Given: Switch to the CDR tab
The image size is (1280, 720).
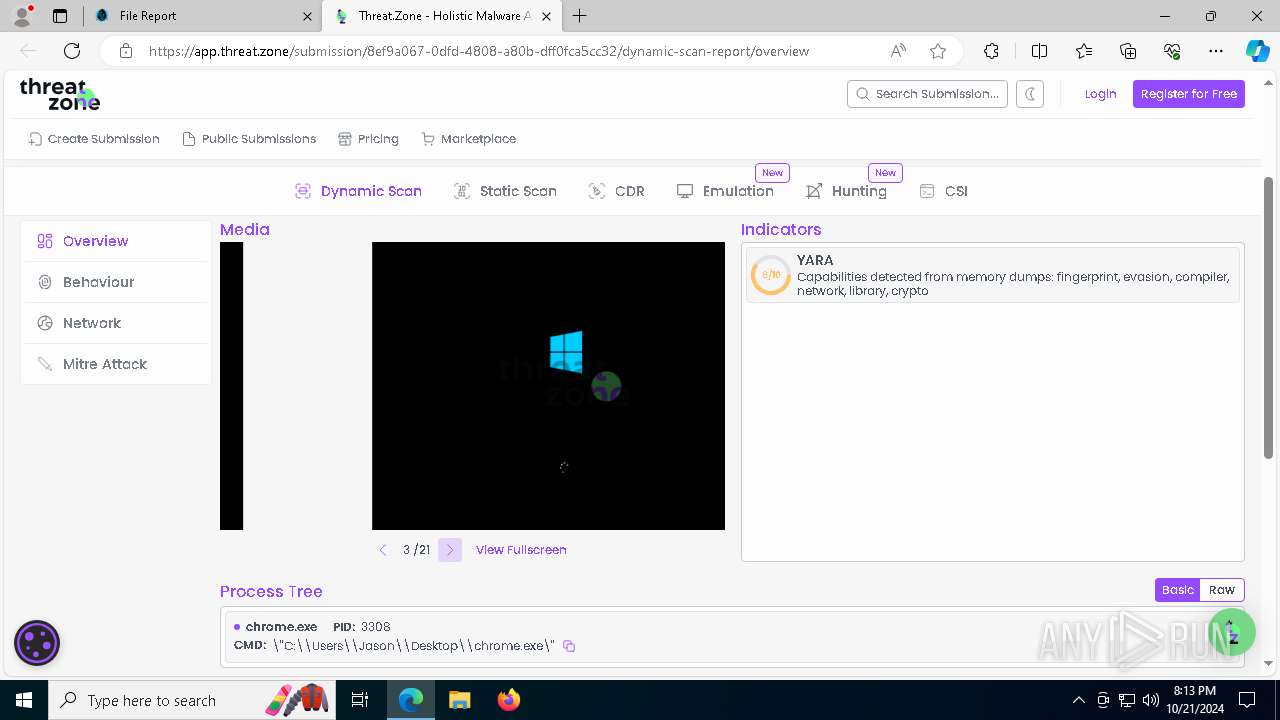Looking at the screenshot, I should pos(617,191).
